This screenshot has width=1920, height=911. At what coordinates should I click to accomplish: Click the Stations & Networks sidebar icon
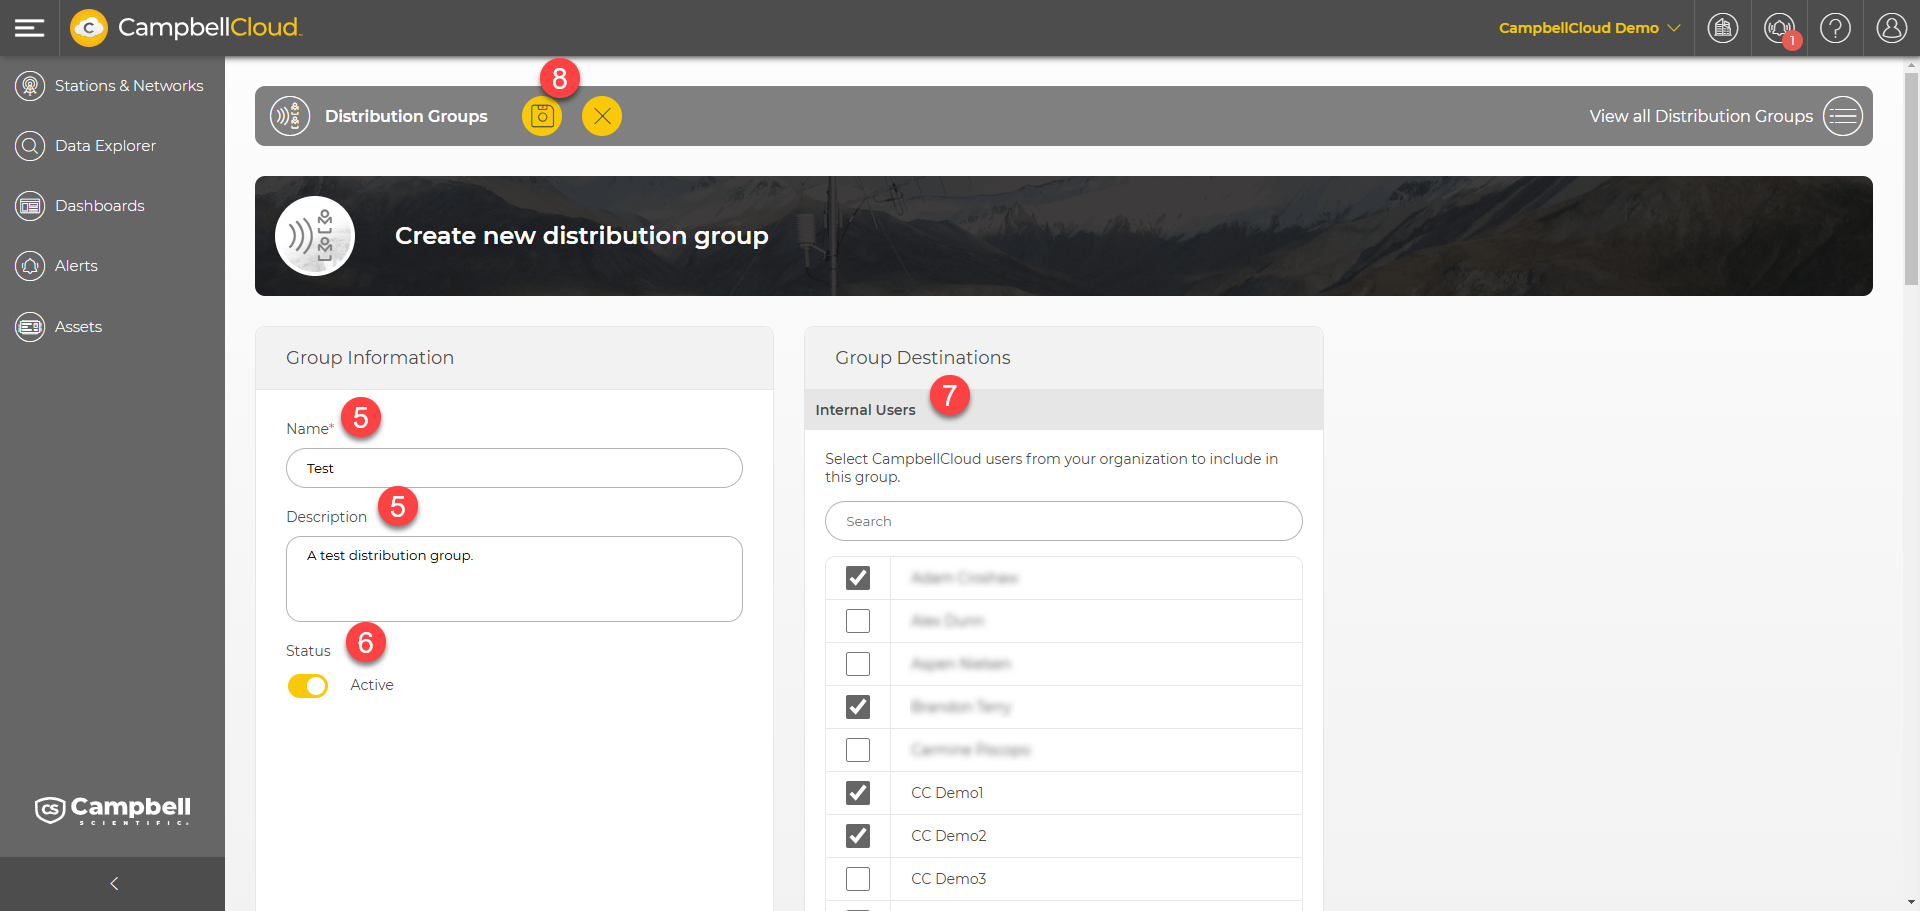point(30,86)
